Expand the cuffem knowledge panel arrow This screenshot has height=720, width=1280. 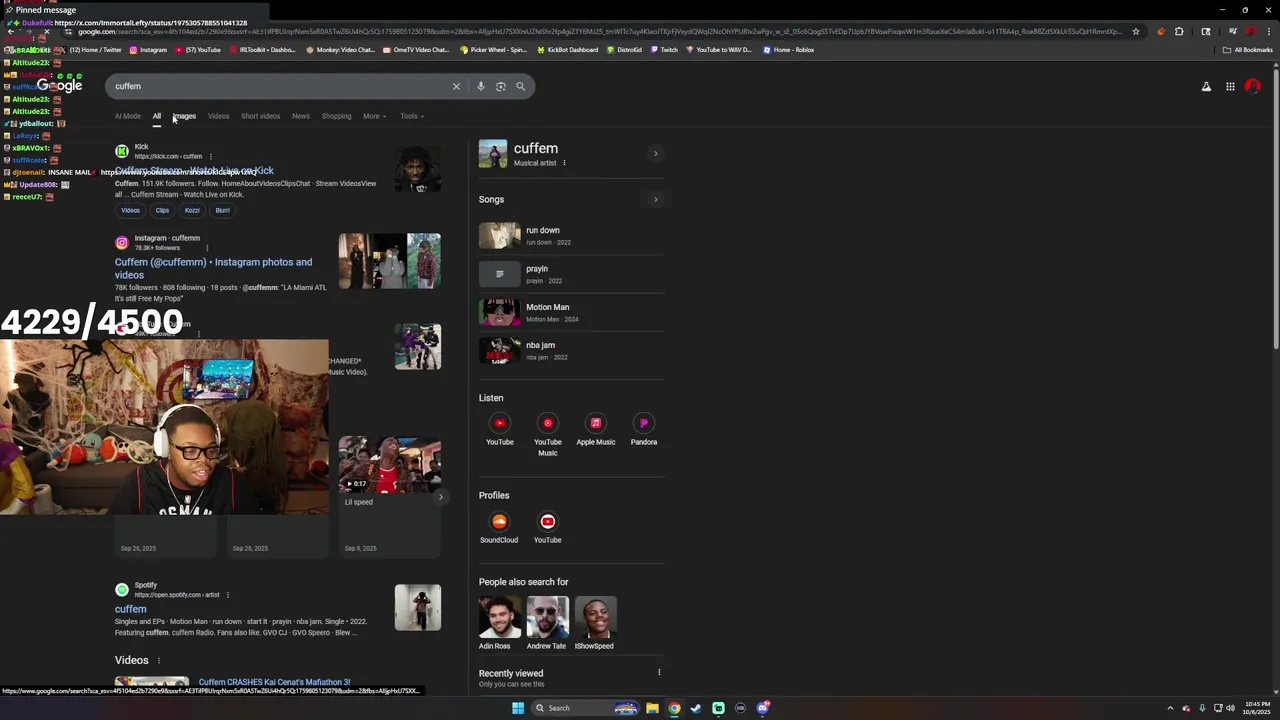(656, 153)
